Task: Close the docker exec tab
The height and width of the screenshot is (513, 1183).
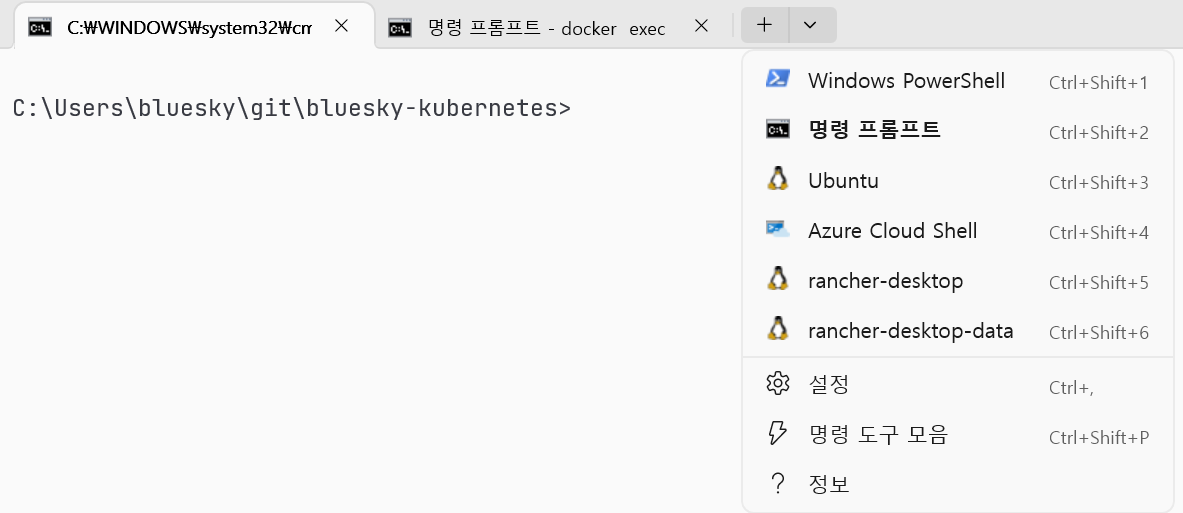Action: tap(701, 26)
